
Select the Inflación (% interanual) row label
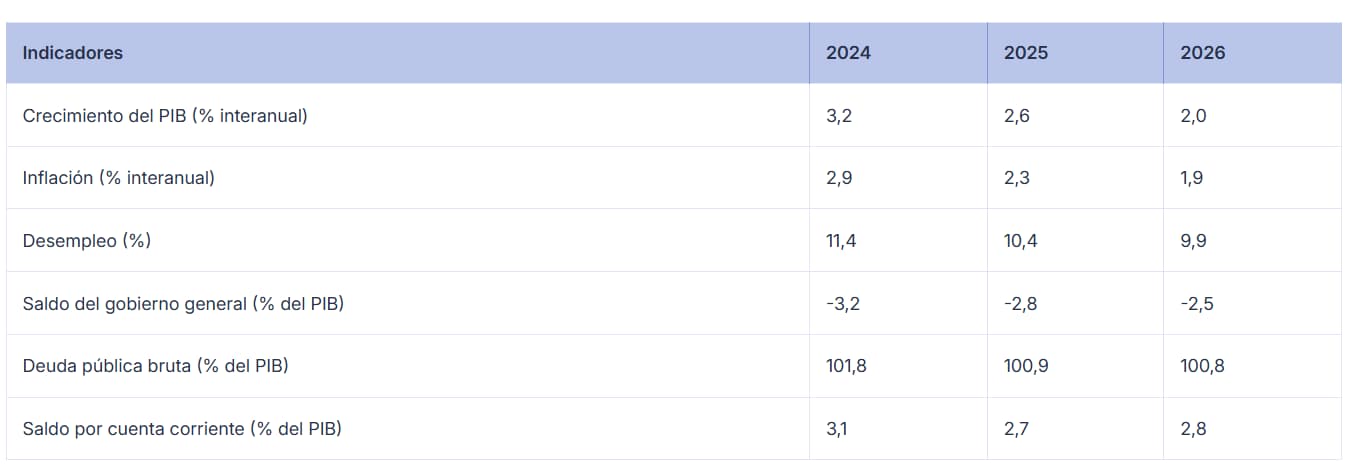119,178
